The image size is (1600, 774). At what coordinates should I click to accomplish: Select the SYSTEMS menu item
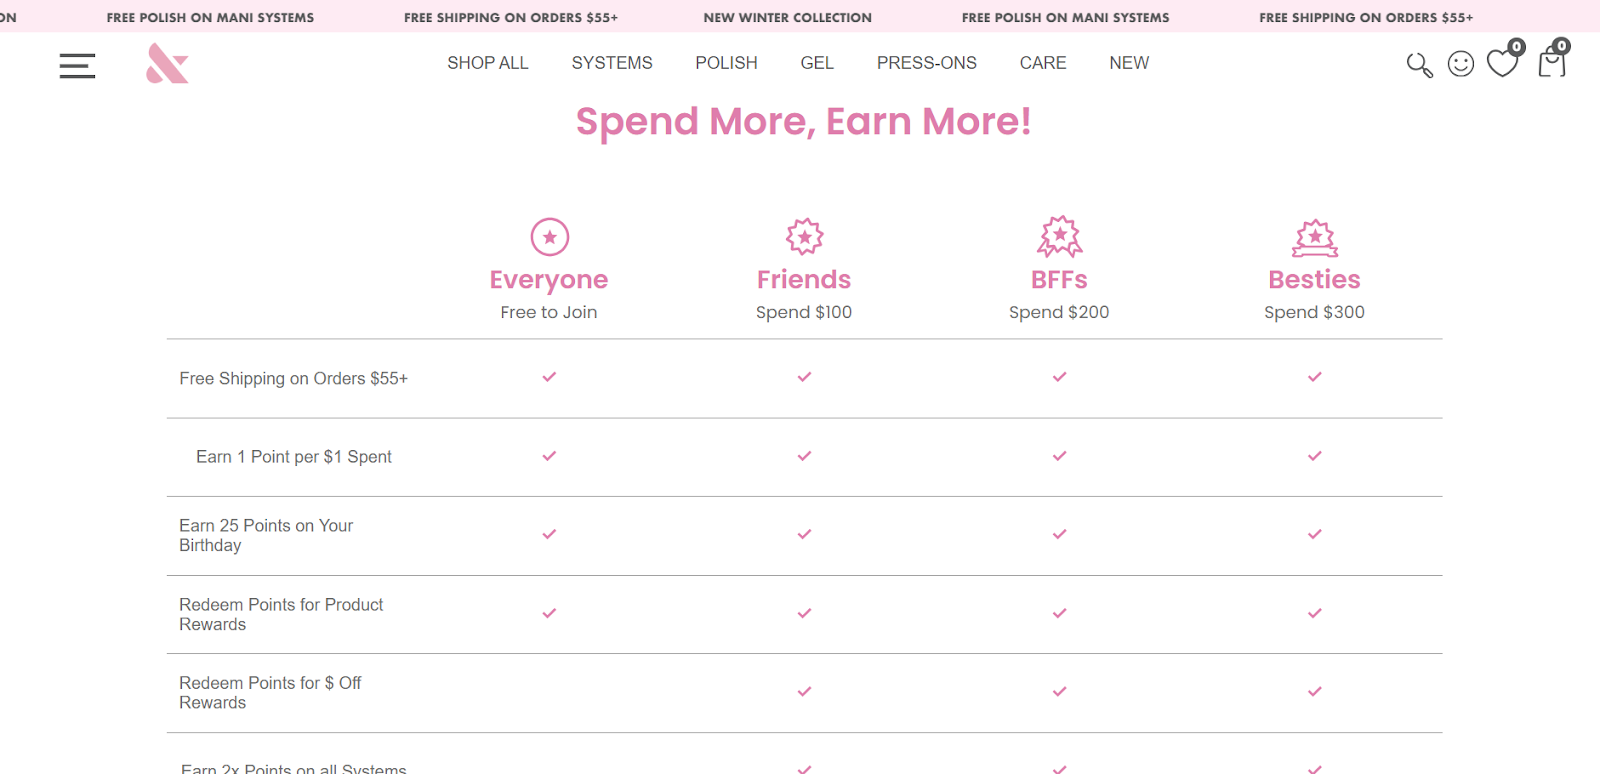click(x=612, y=62)
